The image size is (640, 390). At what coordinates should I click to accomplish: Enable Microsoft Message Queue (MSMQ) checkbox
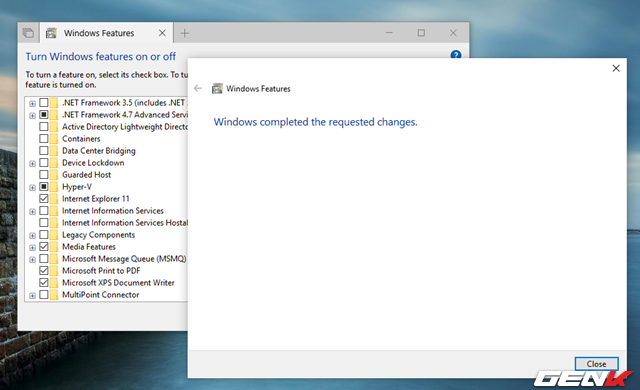tap(44, 259)
